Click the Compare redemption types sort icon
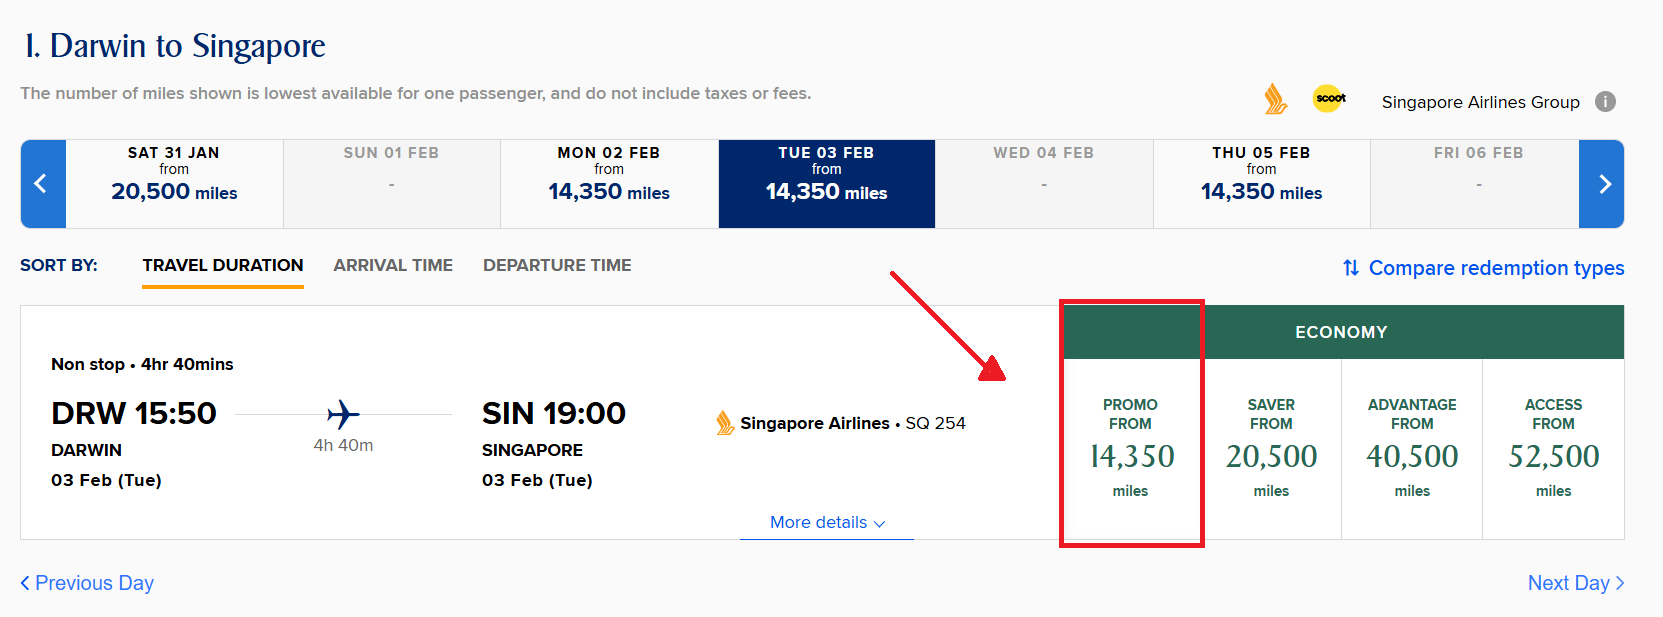The height and width of the screenshot is (617, 1663). tap(1351, 268)
